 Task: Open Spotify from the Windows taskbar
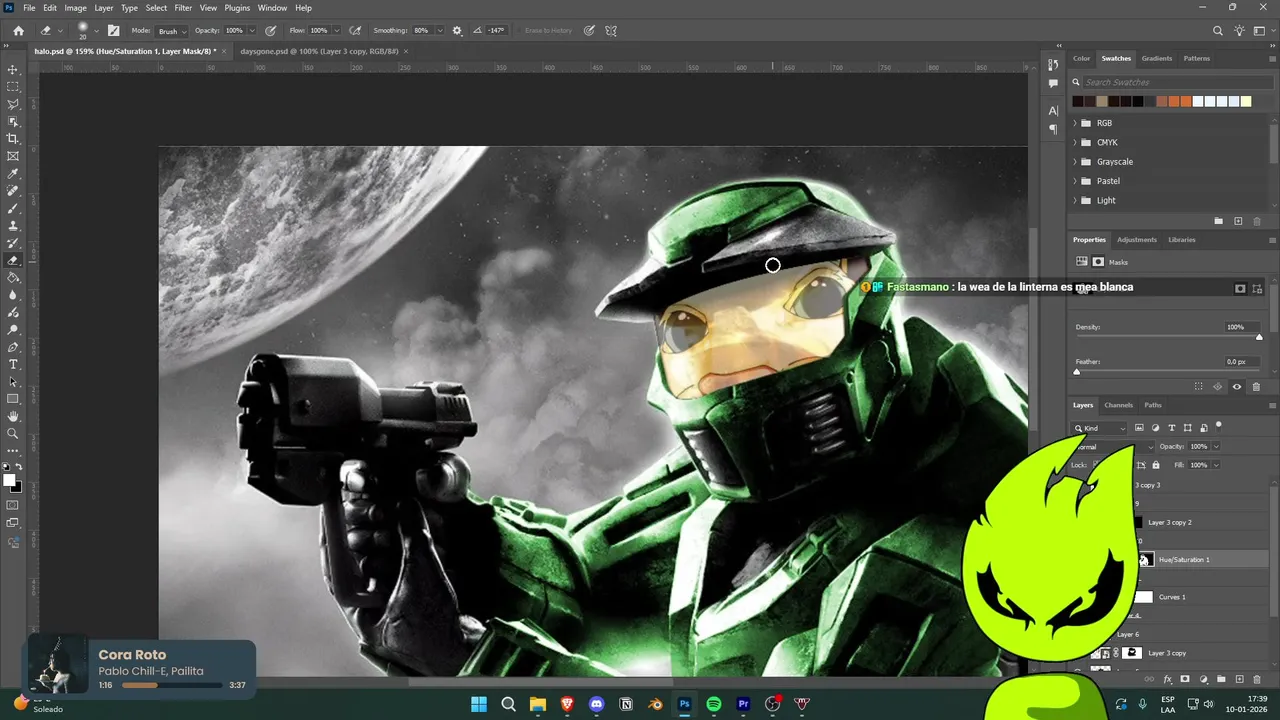pyautogui.click(x=714, y=704)
